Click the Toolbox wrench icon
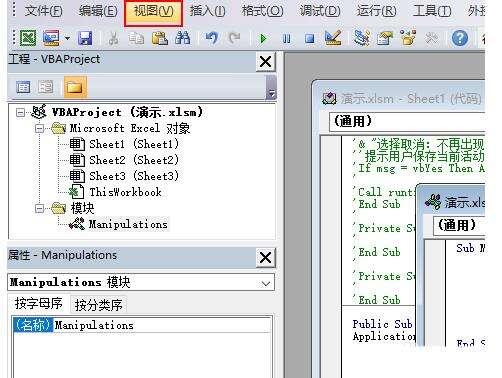 point(432,39)
